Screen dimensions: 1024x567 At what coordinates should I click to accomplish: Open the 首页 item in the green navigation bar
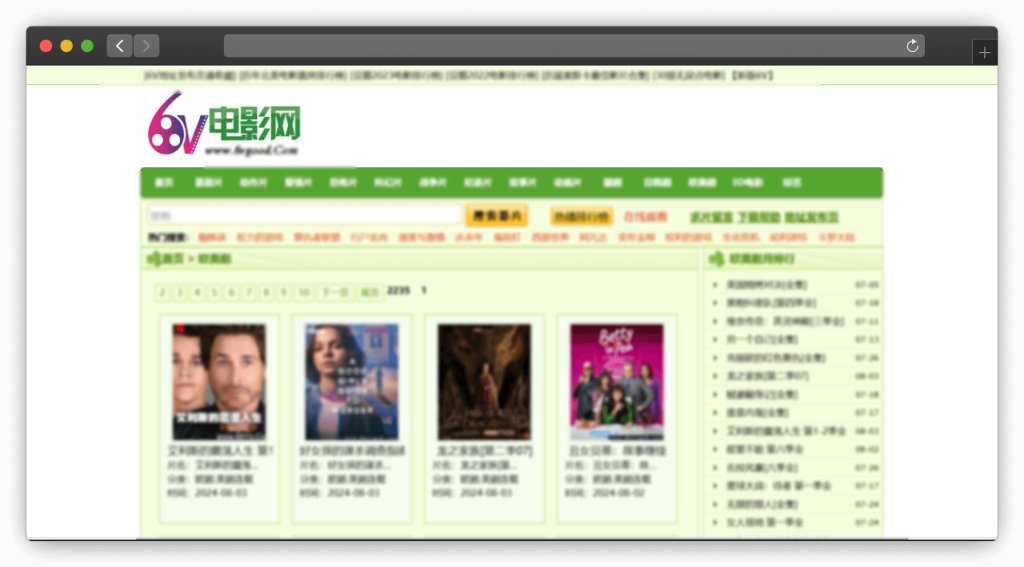point(164,183)
